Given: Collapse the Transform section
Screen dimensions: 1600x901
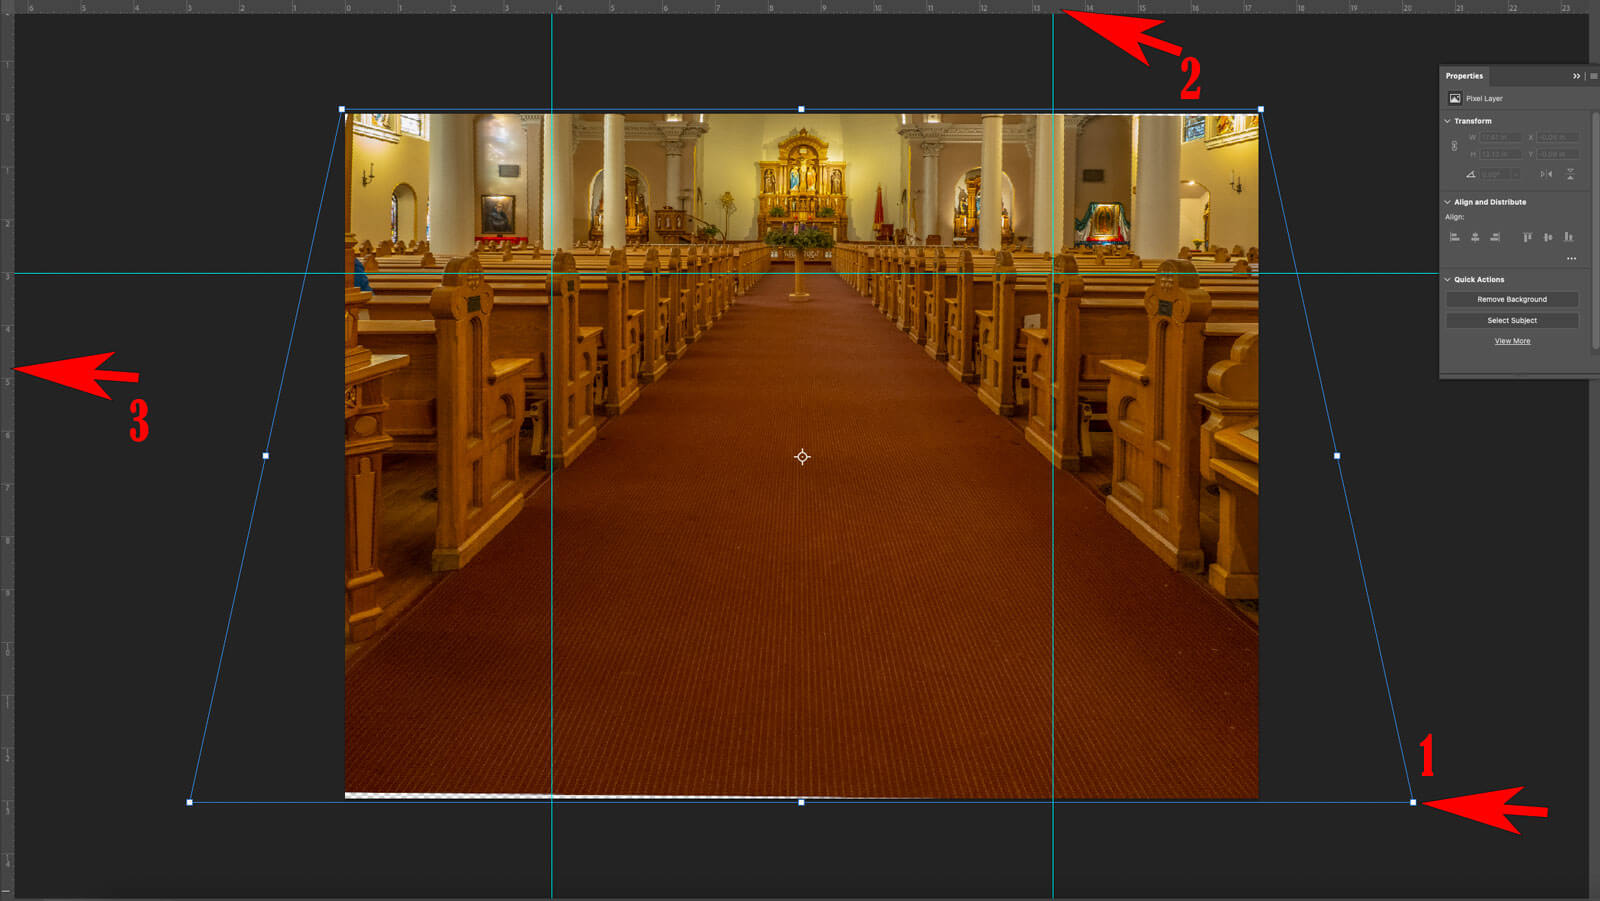Looking at the screenshot, I should [x=1447, y=121].
